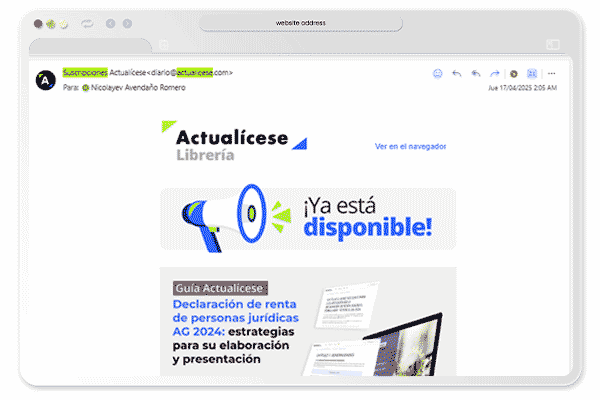Image resolution: width=600 pixels, height=400 pixels.
Task: Click the Reply All arrow icon
Action: pyautogui.click(x=476, y=73)
